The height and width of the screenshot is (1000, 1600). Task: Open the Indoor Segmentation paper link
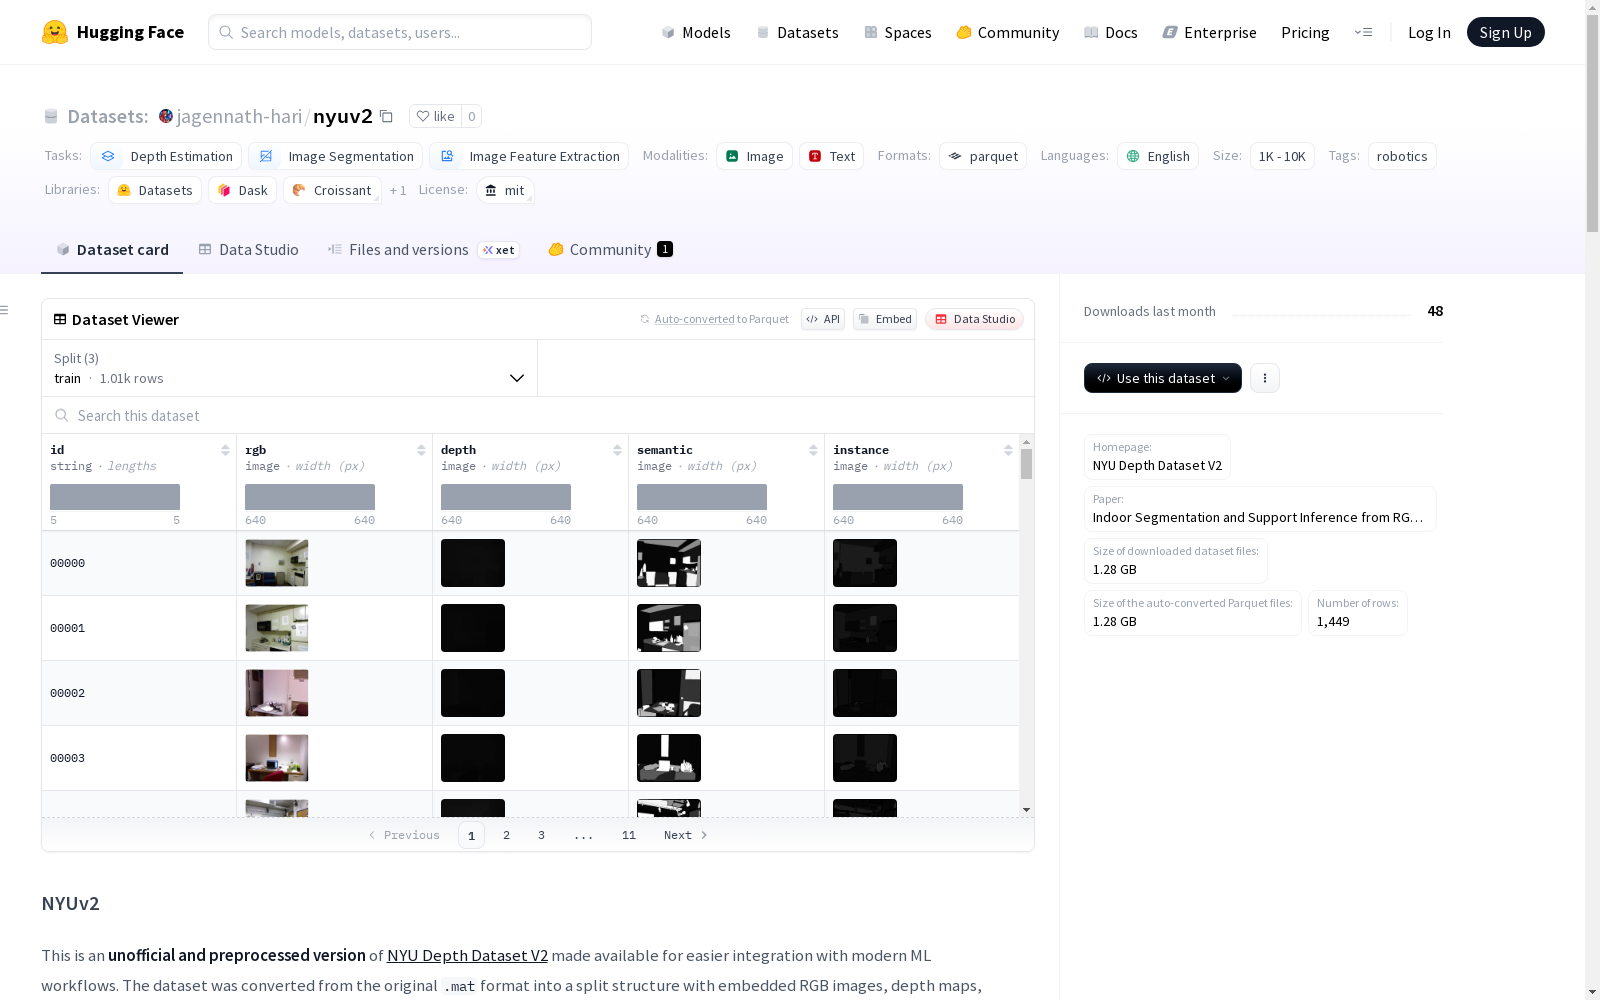coord(1260,509)
